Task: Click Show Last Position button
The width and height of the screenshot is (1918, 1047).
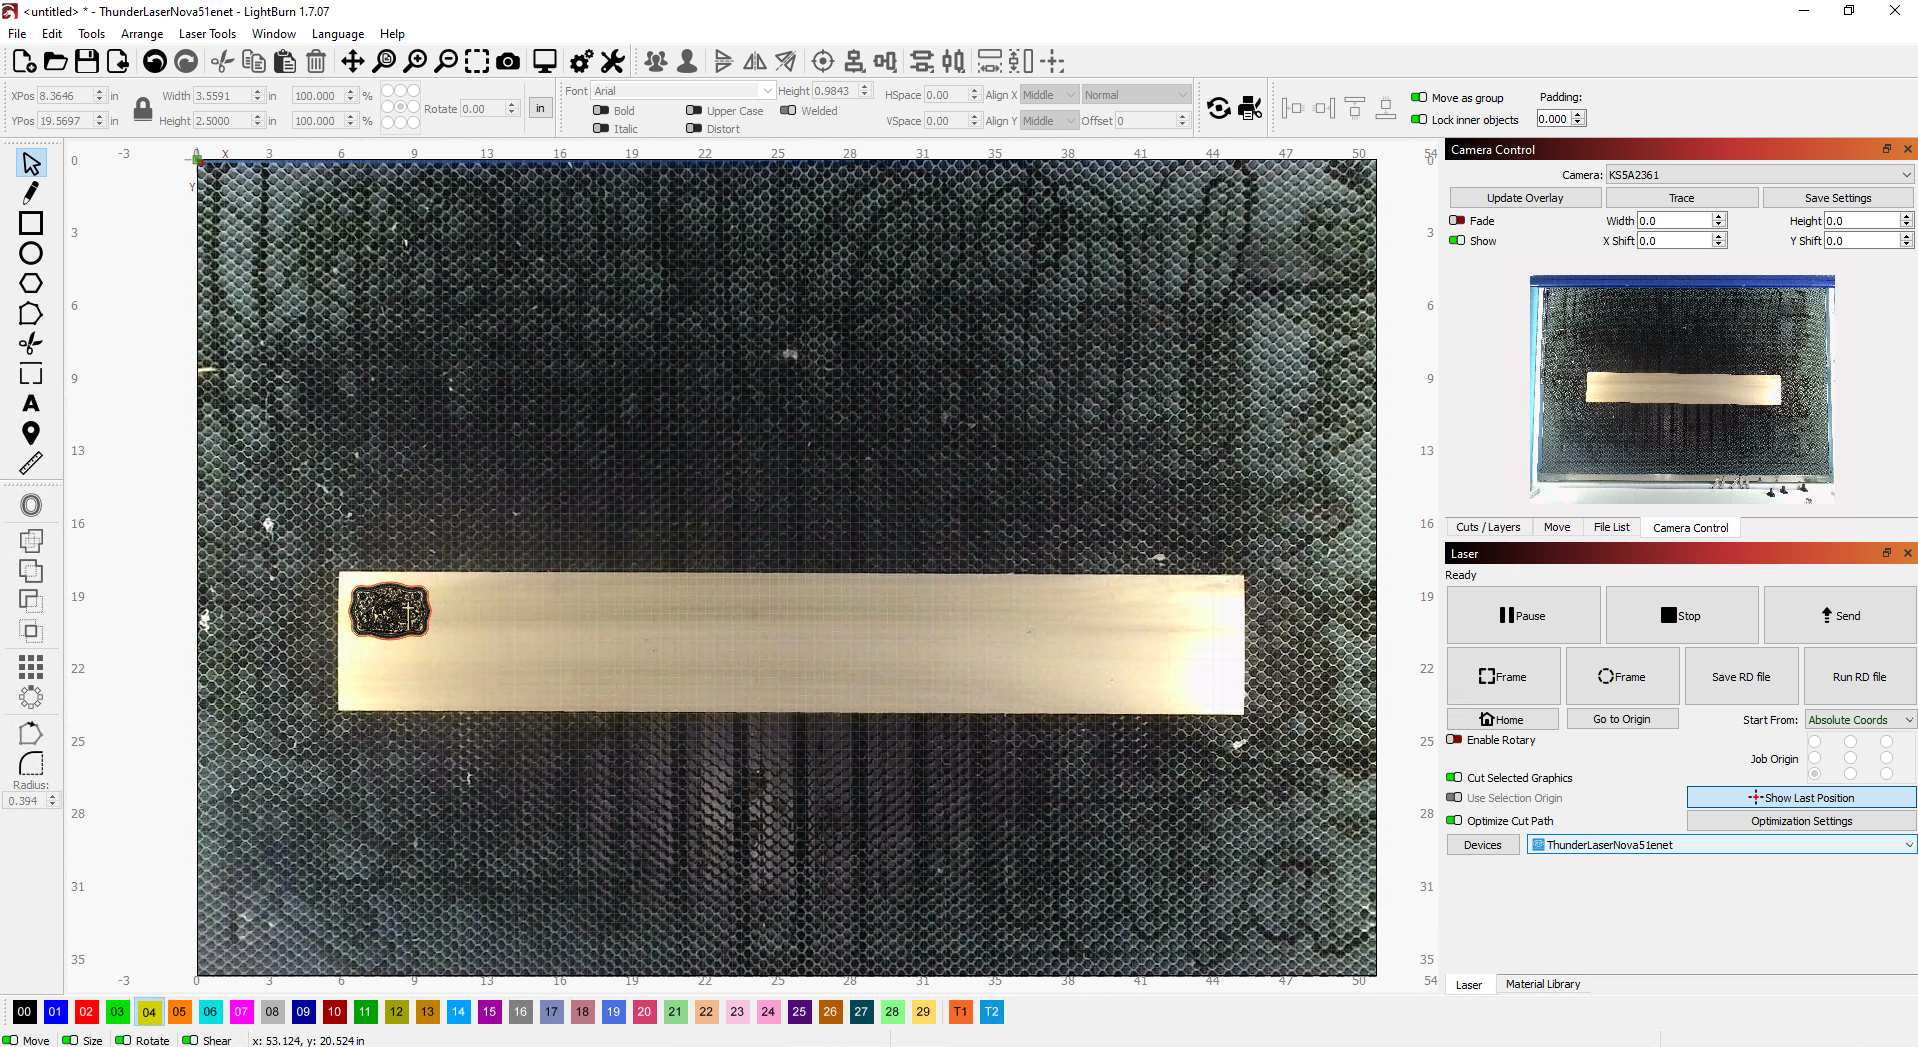Action: pos(1801,798)
